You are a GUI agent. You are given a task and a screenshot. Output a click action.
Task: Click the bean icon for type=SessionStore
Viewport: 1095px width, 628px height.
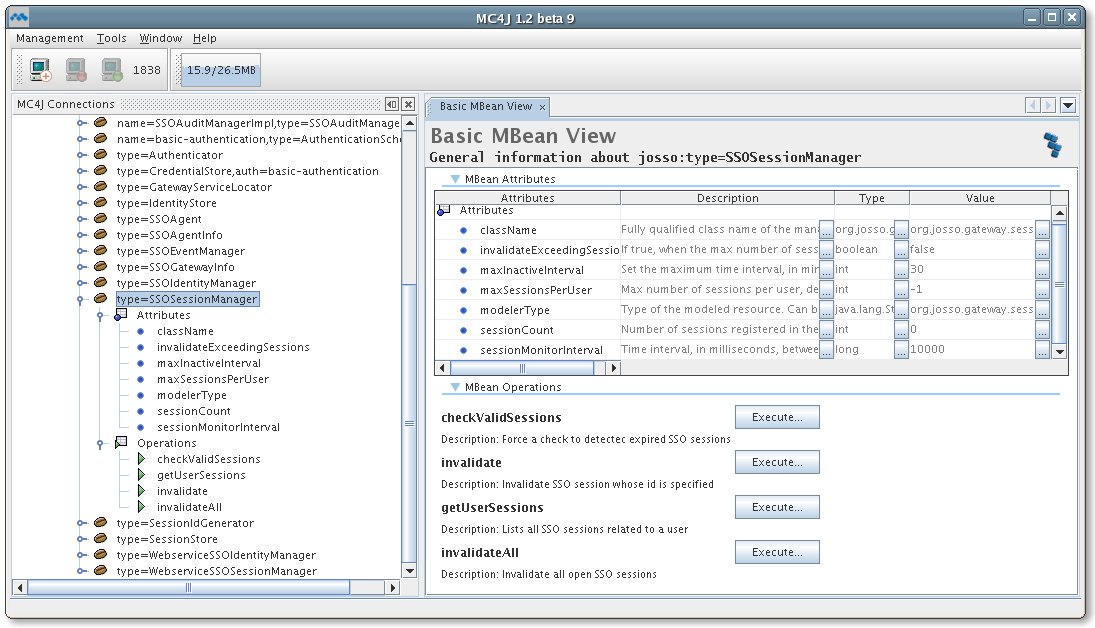[x=100, y=539]
